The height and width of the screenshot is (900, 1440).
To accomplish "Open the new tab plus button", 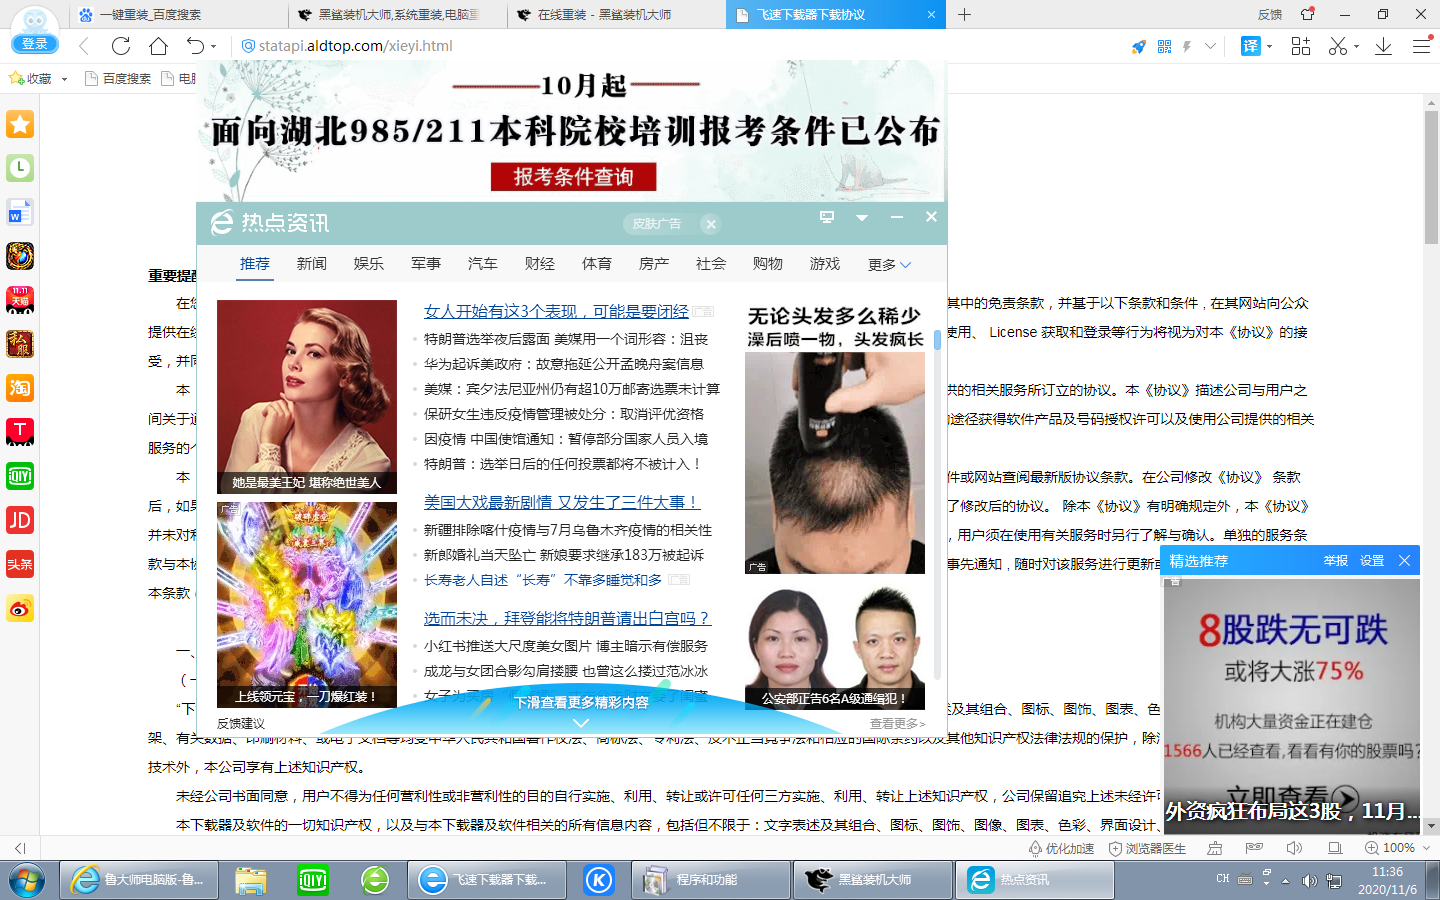I will coord(964,15).
